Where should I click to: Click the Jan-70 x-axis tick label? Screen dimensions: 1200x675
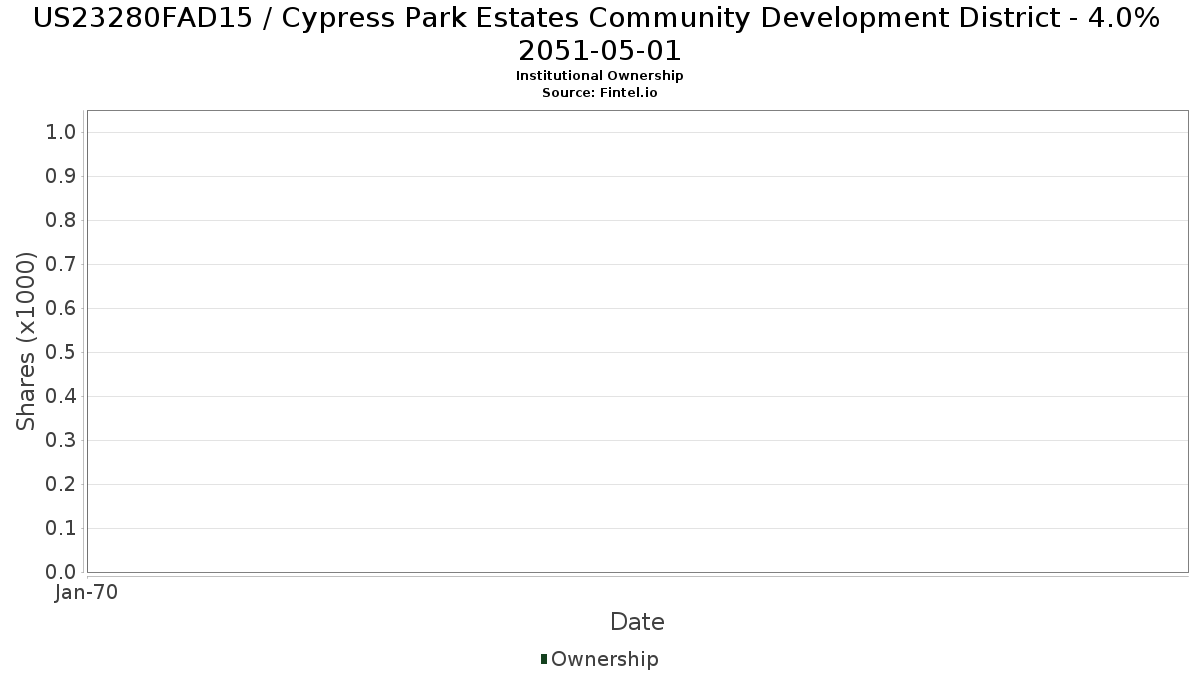87,592
